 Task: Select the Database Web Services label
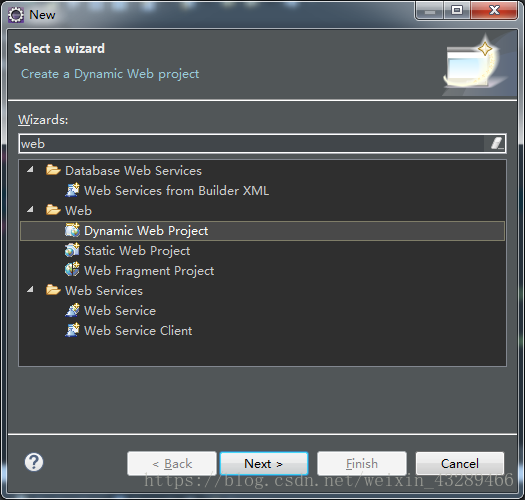tap(133, 171)
